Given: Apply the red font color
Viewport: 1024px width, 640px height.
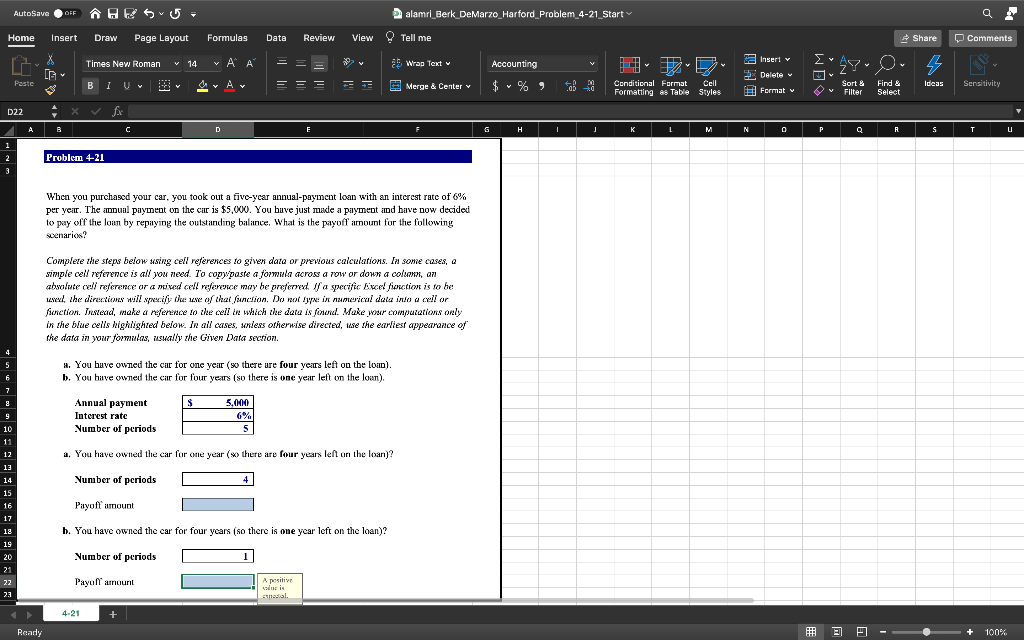Looking at the screenshot, I should tap(229, 86).
